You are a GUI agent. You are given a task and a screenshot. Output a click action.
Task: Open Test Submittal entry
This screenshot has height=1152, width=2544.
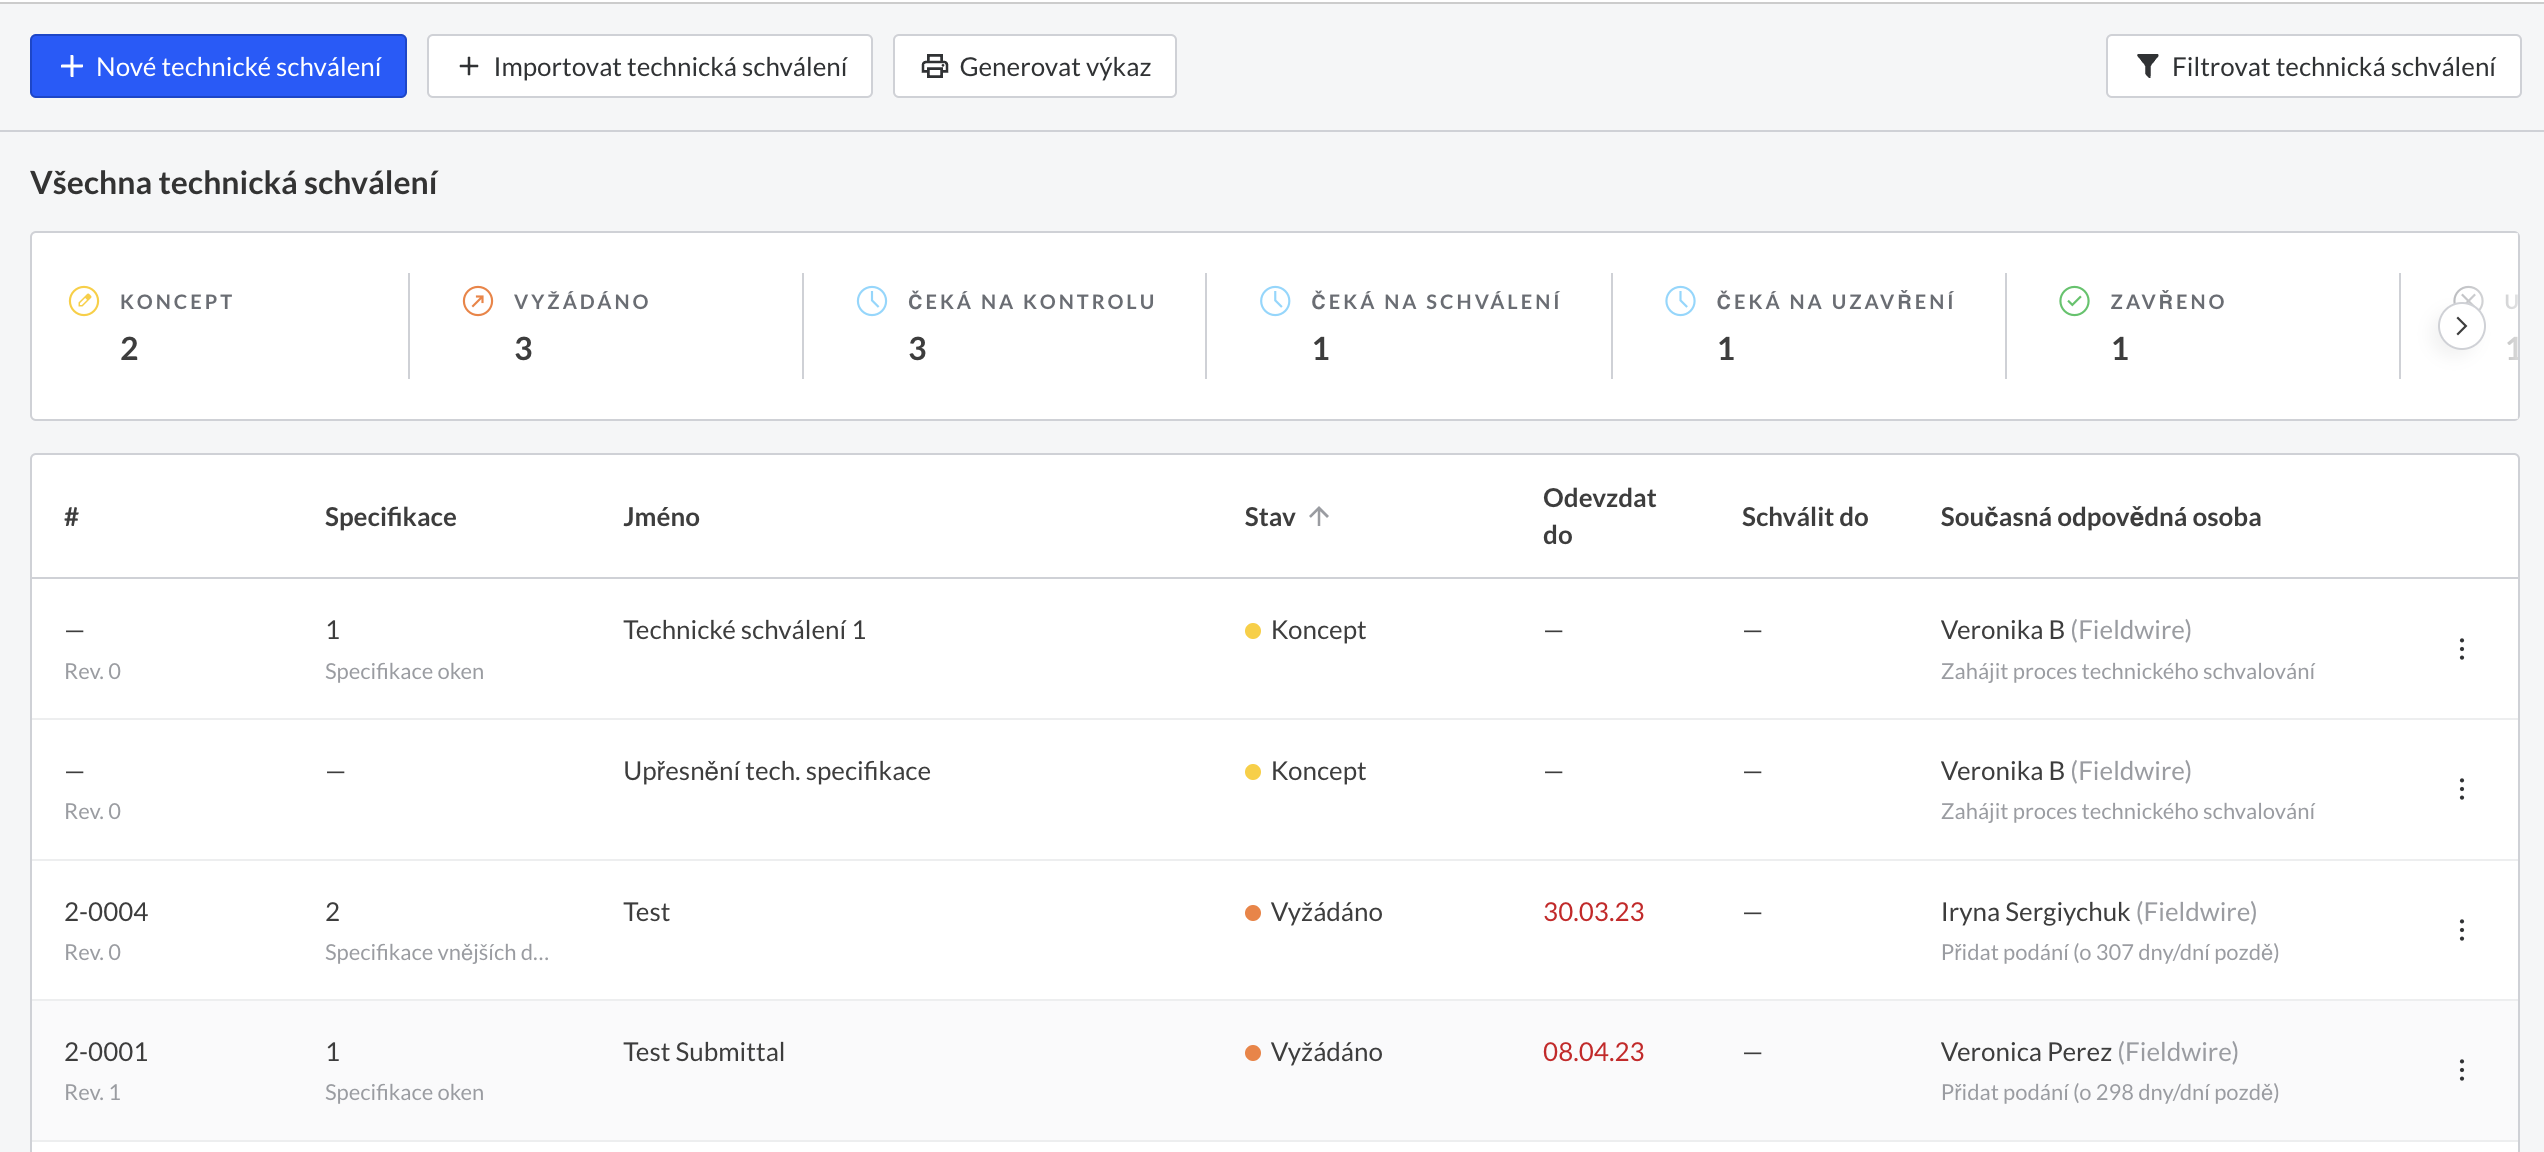(x=703, y=1052)
